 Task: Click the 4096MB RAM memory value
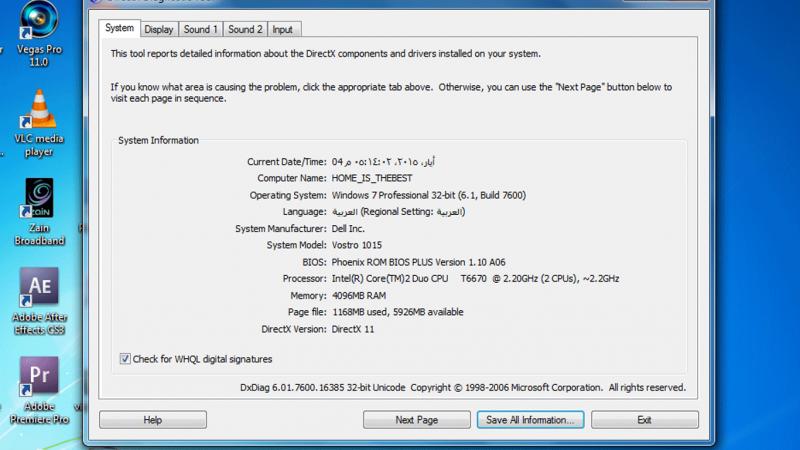pos(359,295)
